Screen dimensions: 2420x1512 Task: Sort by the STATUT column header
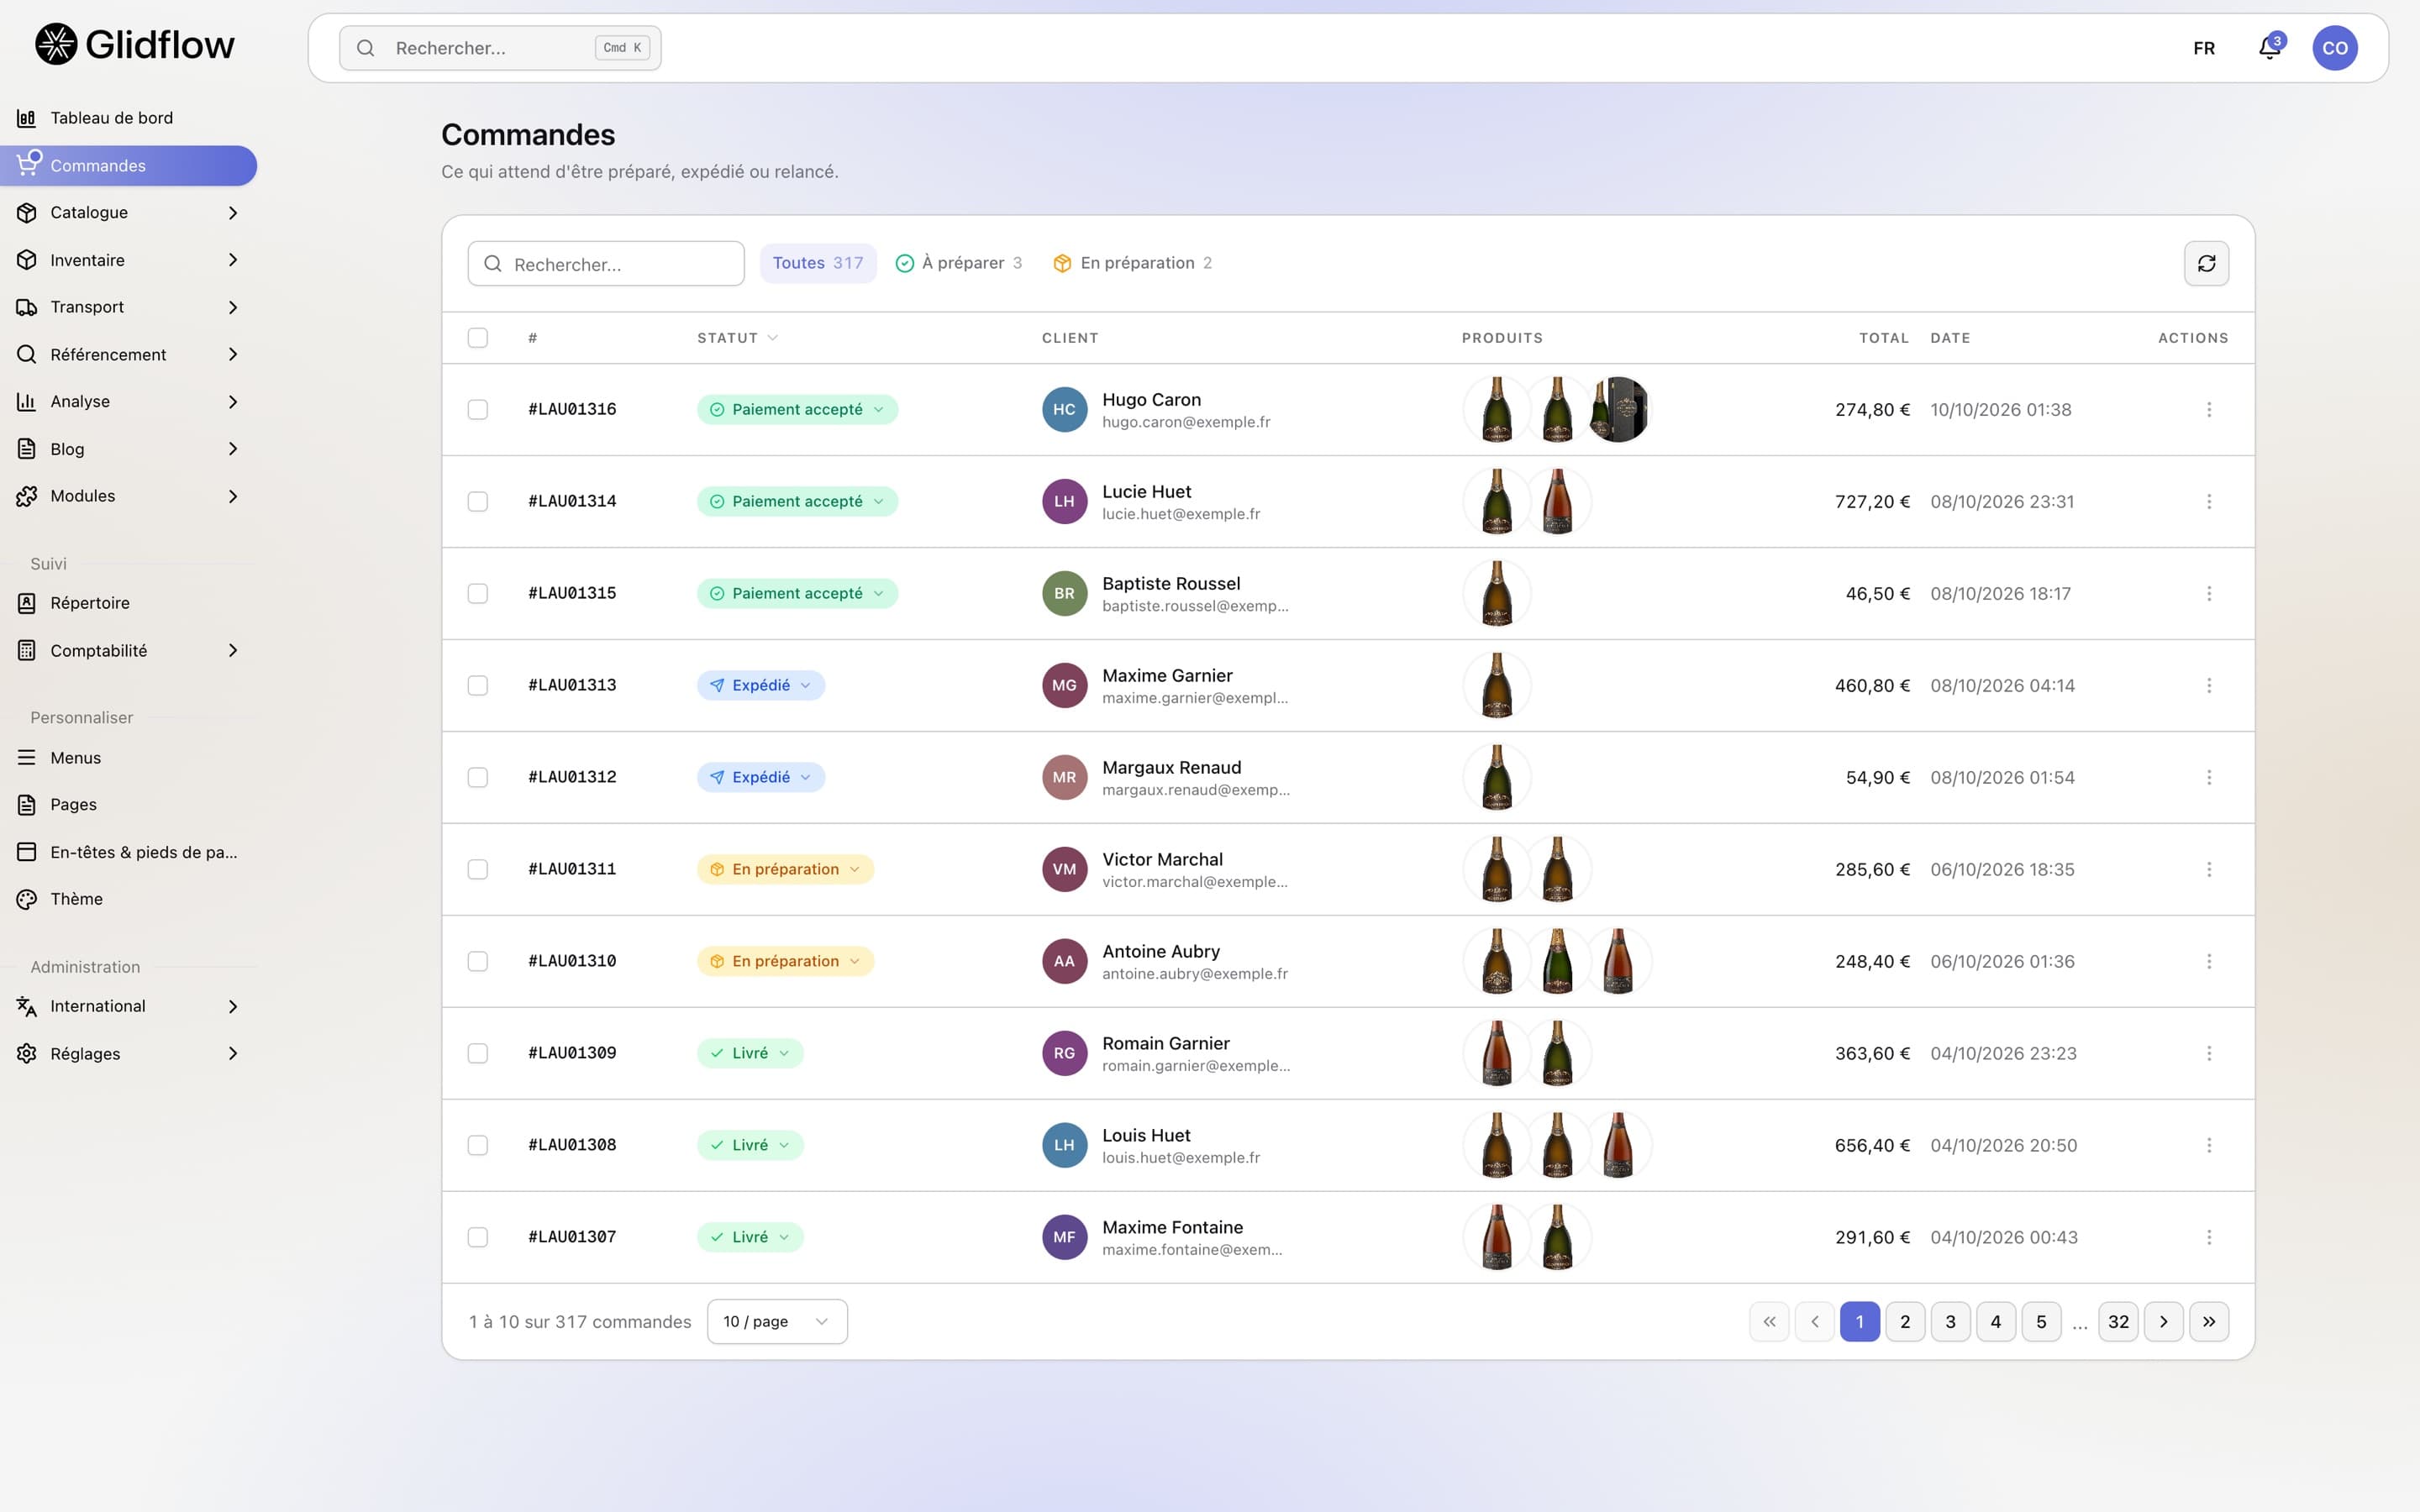pyautogui.click(x=737, y=338)
